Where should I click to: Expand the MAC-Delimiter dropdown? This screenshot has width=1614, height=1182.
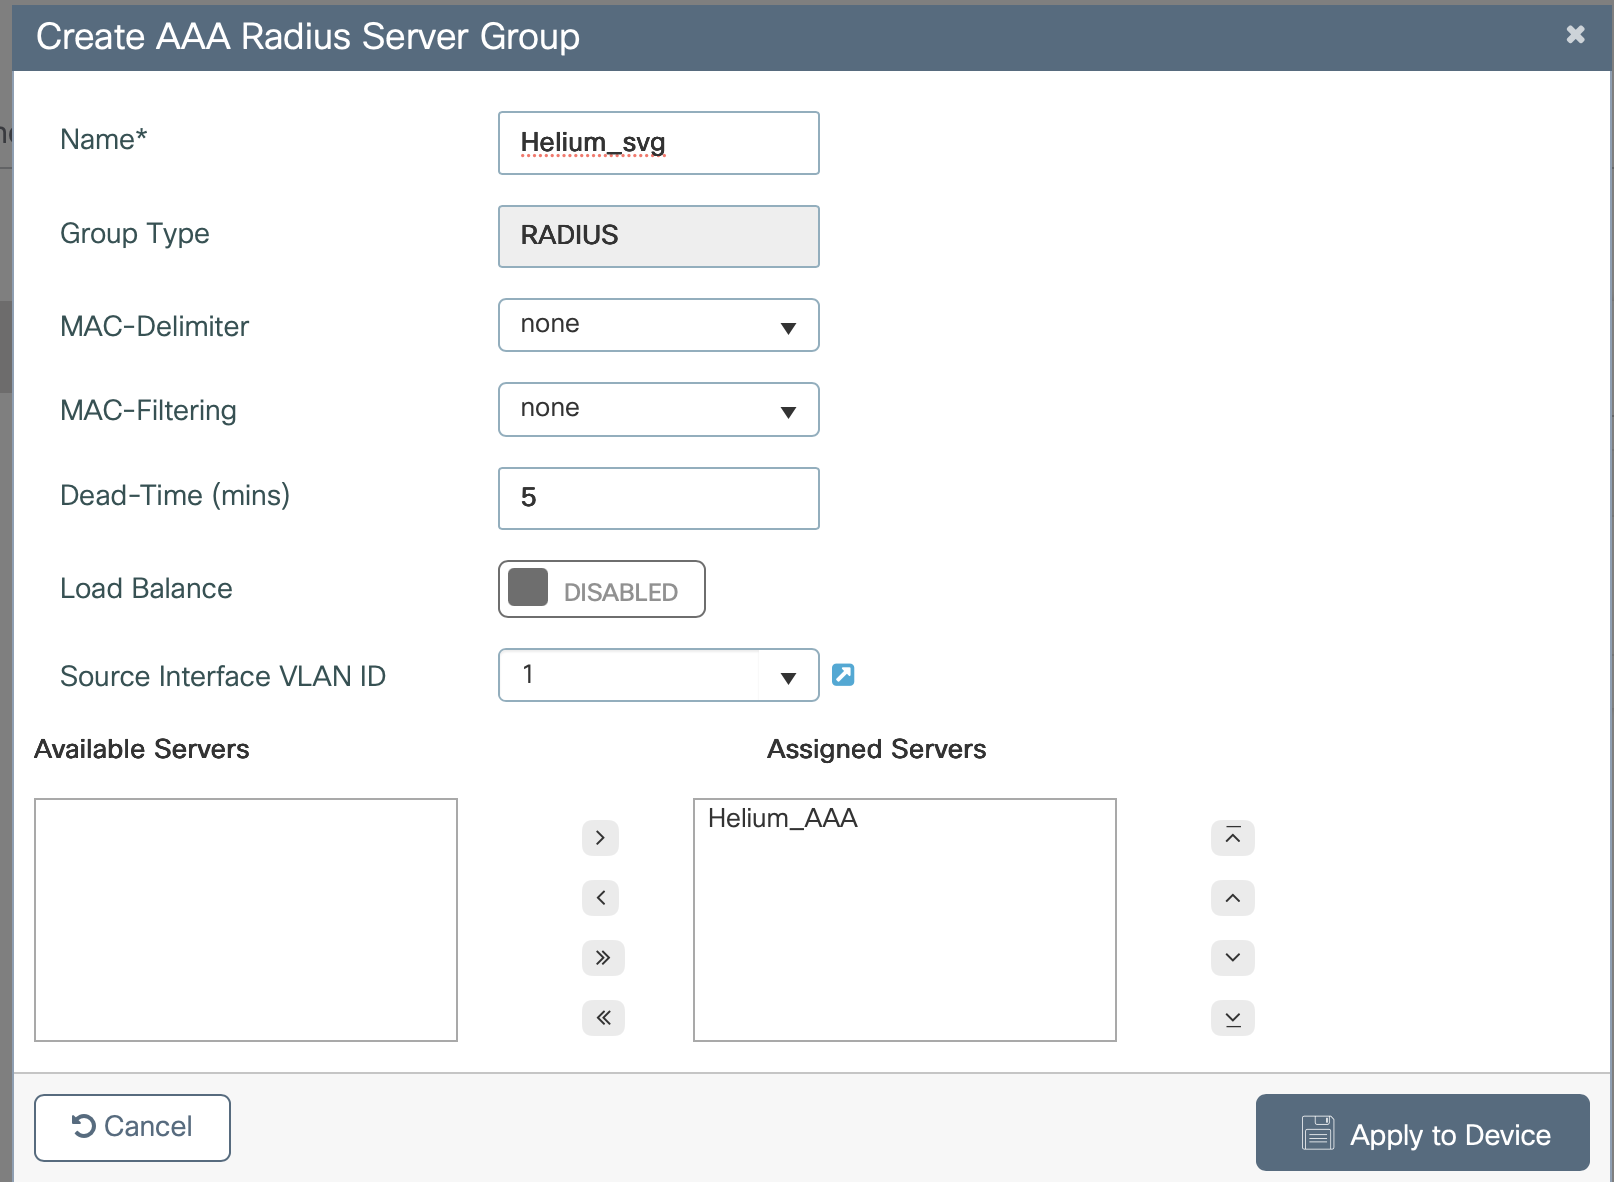[x=658, y=325]
